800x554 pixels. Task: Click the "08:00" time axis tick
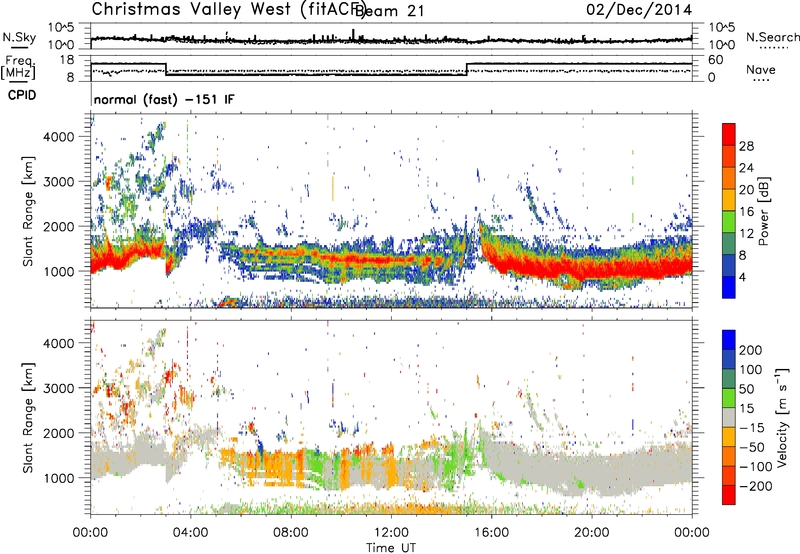290,533
